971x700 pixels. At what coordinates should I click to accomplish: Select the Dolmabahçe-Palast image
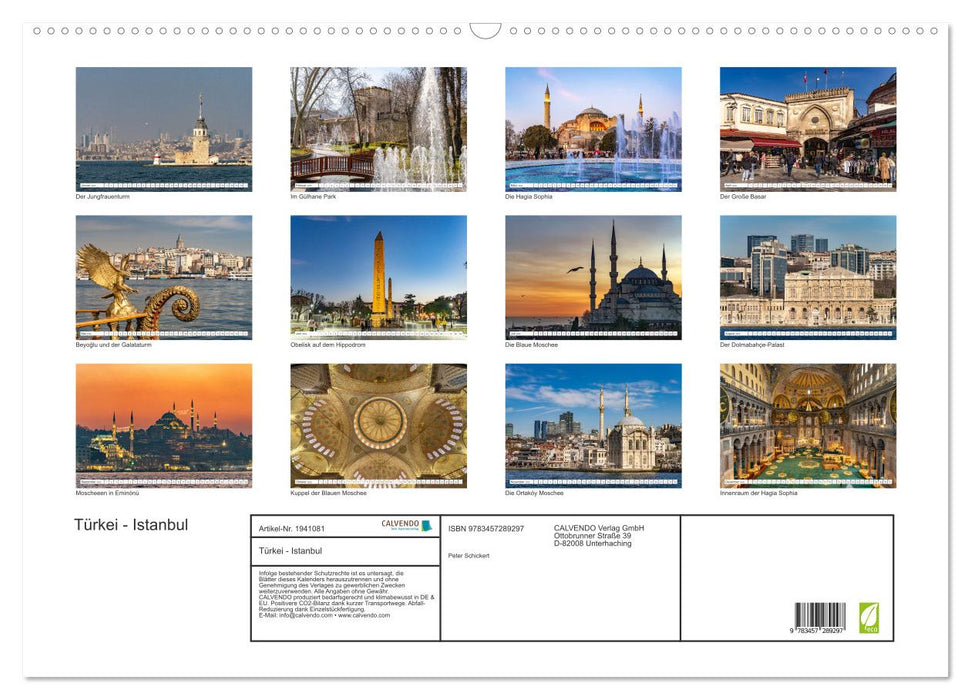808,276
